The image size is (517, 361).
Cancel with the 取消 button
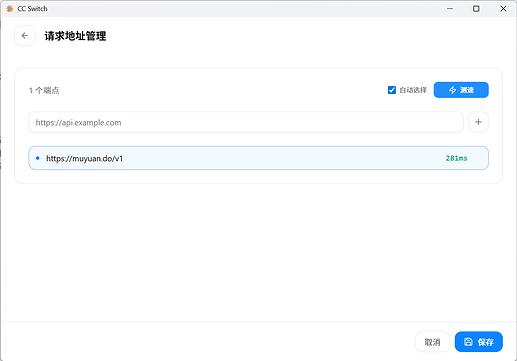click(x=432, y=342)
